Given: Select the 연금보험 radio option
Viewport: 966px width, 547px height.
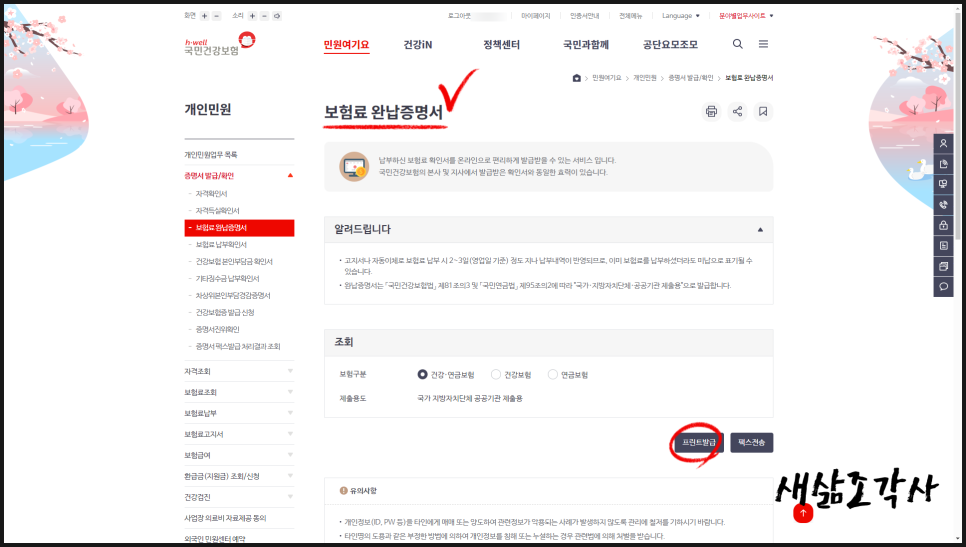Looking at the screenshot, I should tap(553, 375).
